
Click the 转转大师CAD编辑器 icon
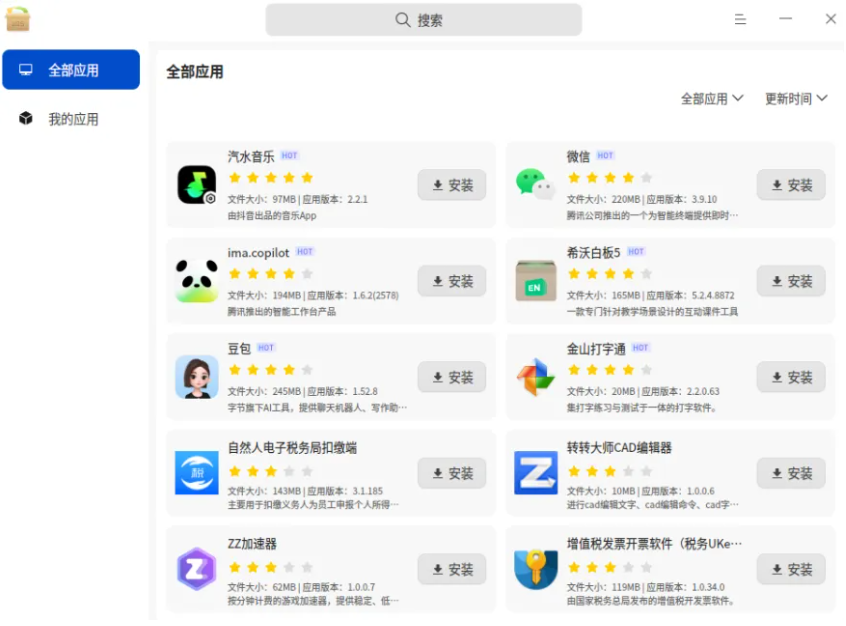[x=535, y=473]
